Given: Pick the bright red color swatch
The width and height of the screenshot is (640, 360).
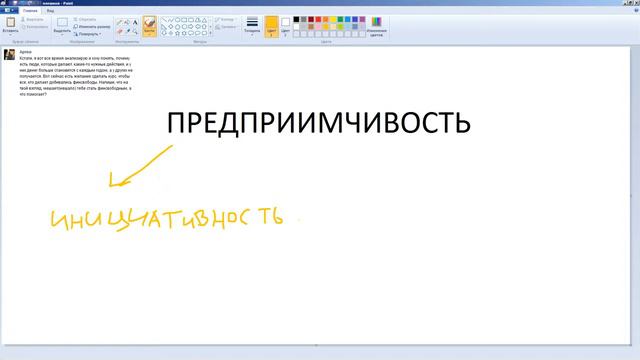Looking at the screenshot, I should tap(318, 20).
